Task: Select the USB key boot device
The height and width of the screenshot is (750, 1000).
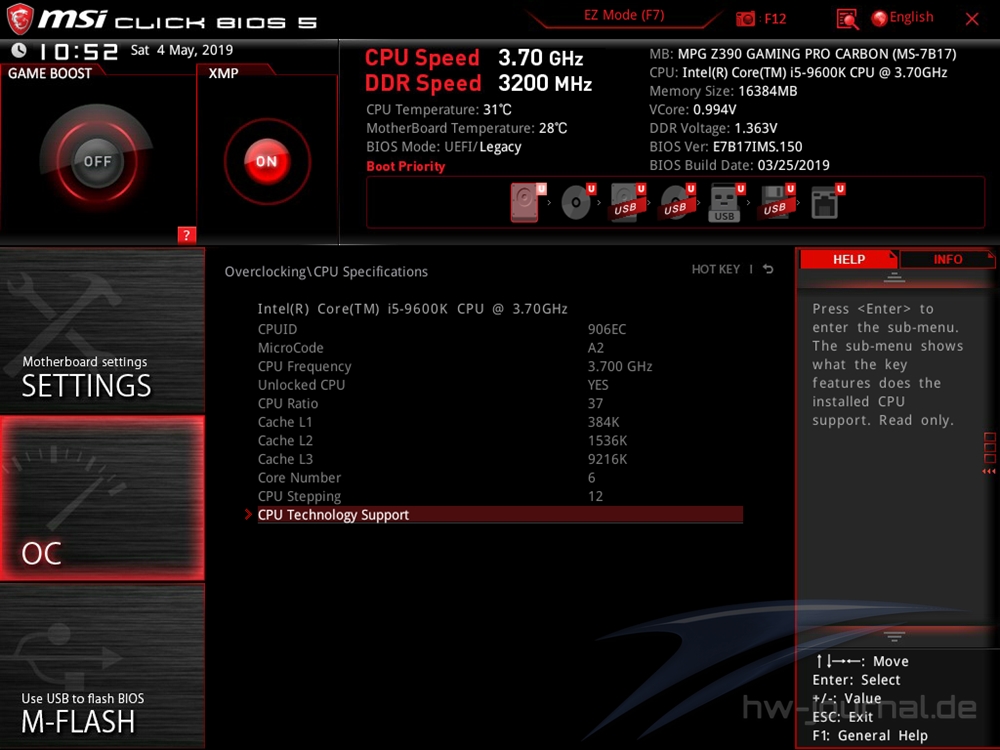Action: click(726, 202)
